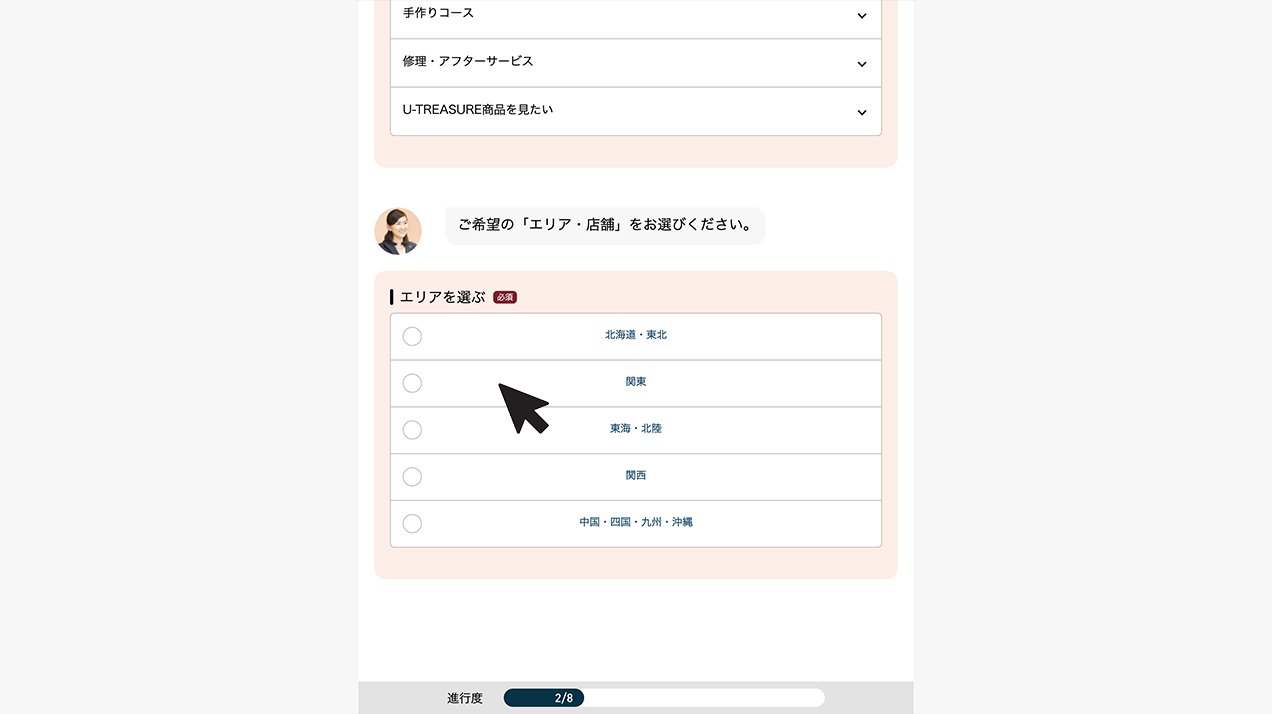
Task: Expand 手作りコース chevron arrow
Action: point(862,16)
